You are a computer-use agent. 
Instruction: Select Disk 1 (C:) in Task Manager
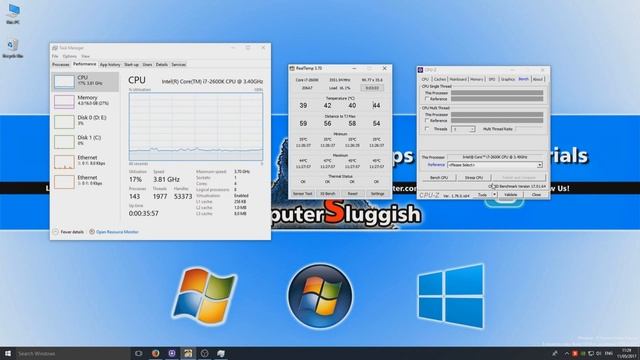coord(85,141)
